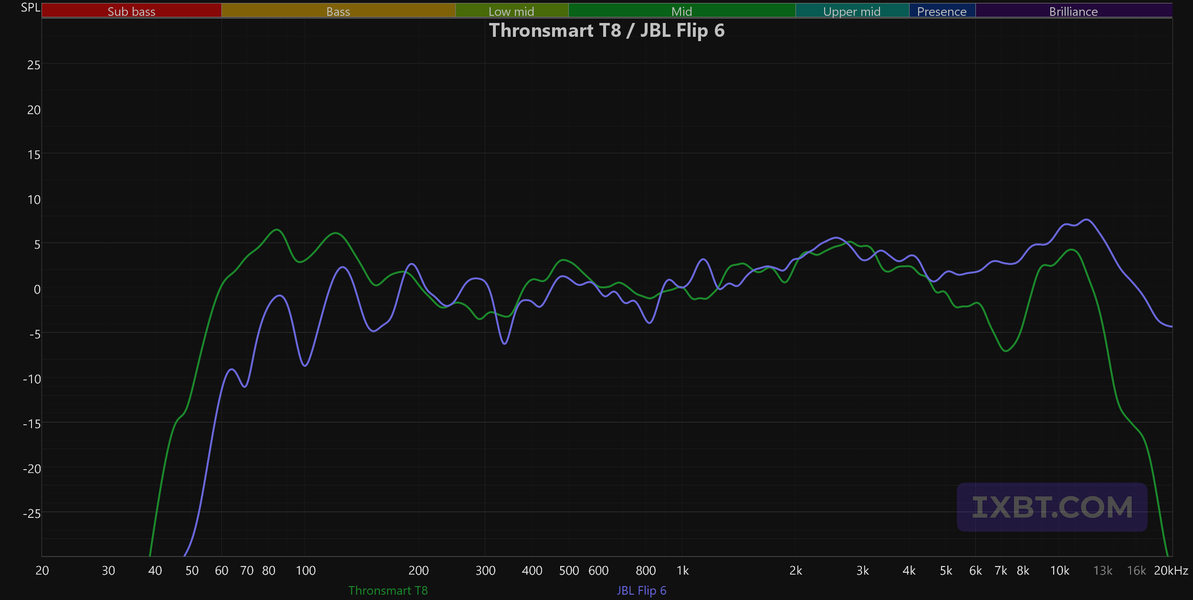
Task: Click the 500 tick on the frequency axis
Action: pos(568,570)
